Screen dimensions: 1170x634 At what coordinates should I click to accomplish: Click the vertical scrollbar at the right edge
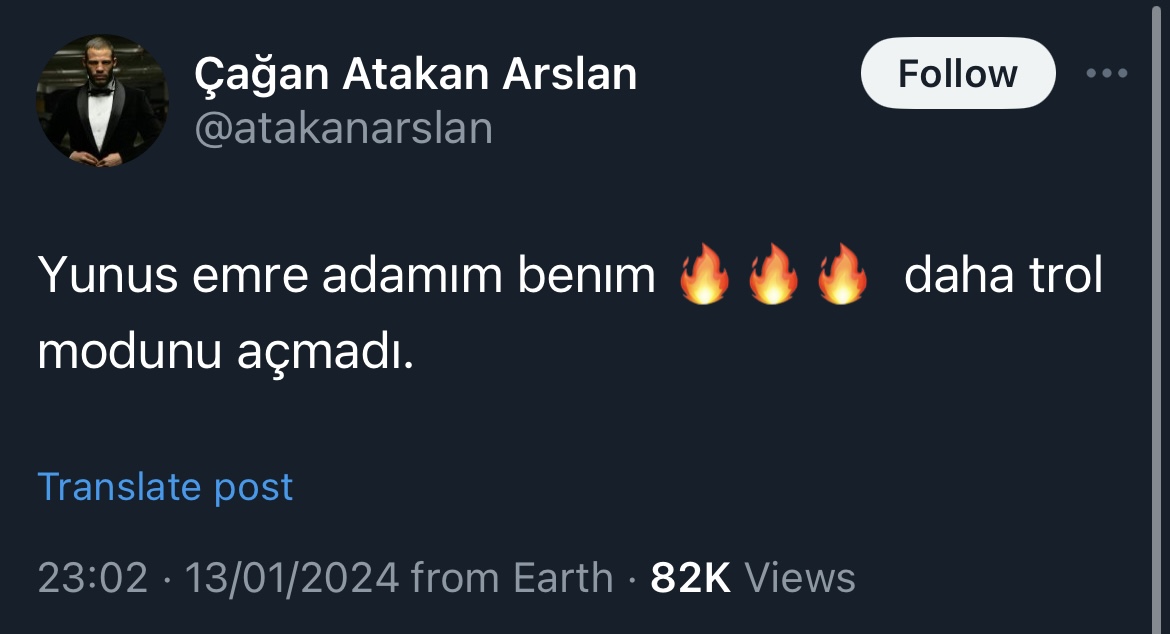click(x=1159, y=317)
